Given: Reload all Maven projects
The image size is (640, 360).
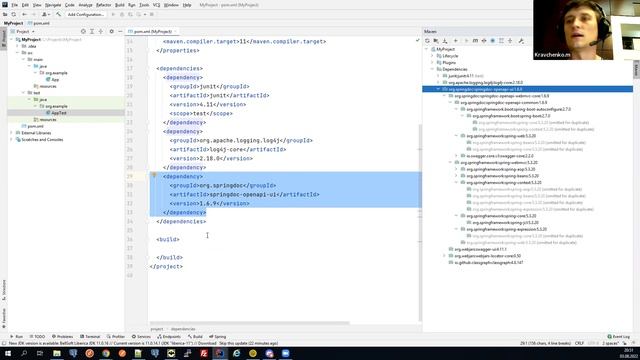Looking at the screenshot, I should (427, 41).
